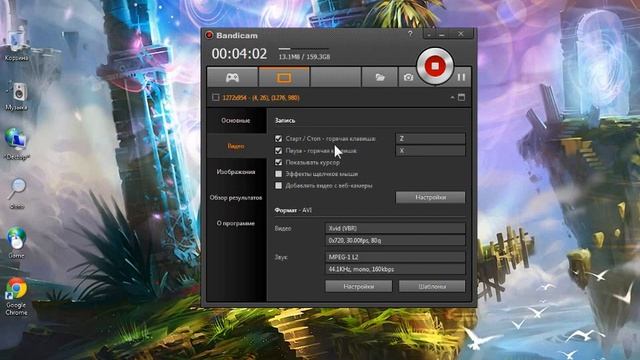Open the Основные settings tab
The height and width of the screenshot is (360, 640).
coord(236,121)
